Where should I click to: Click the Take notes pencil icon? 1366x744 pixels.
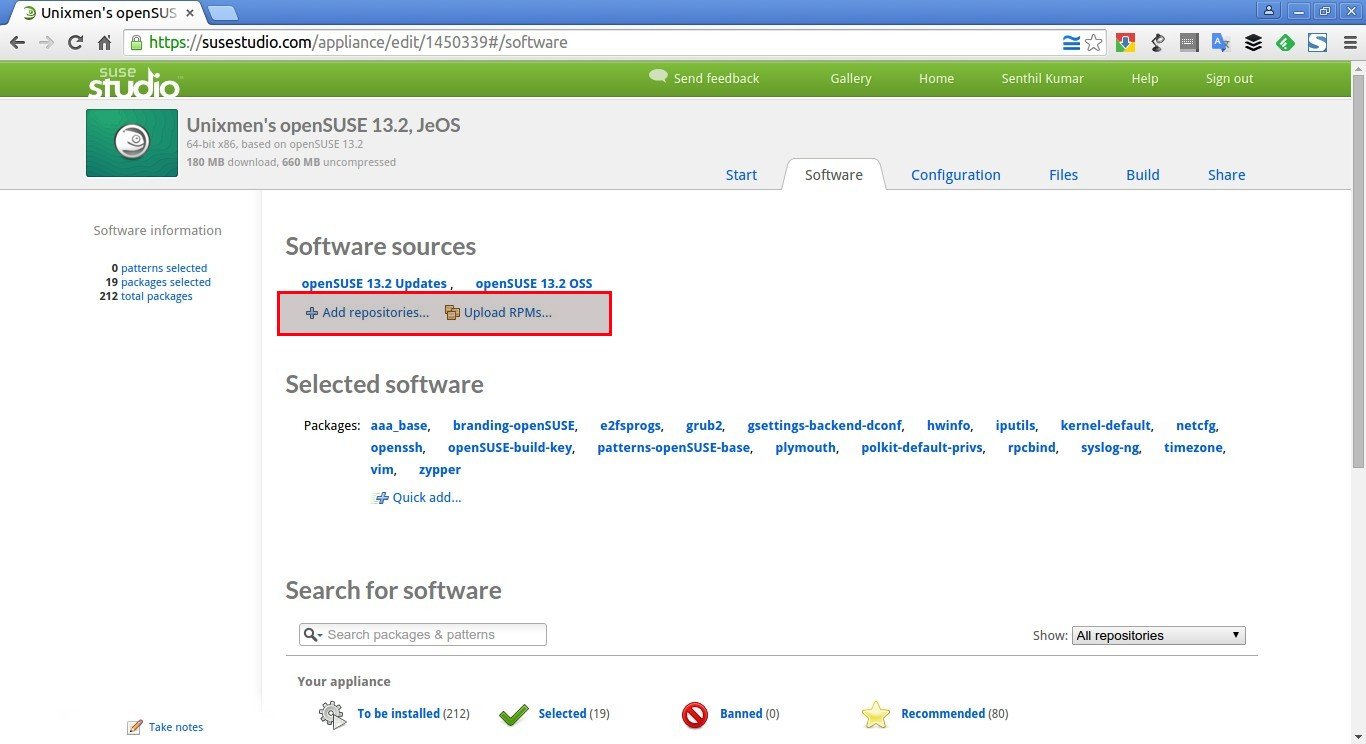point(135,727)
